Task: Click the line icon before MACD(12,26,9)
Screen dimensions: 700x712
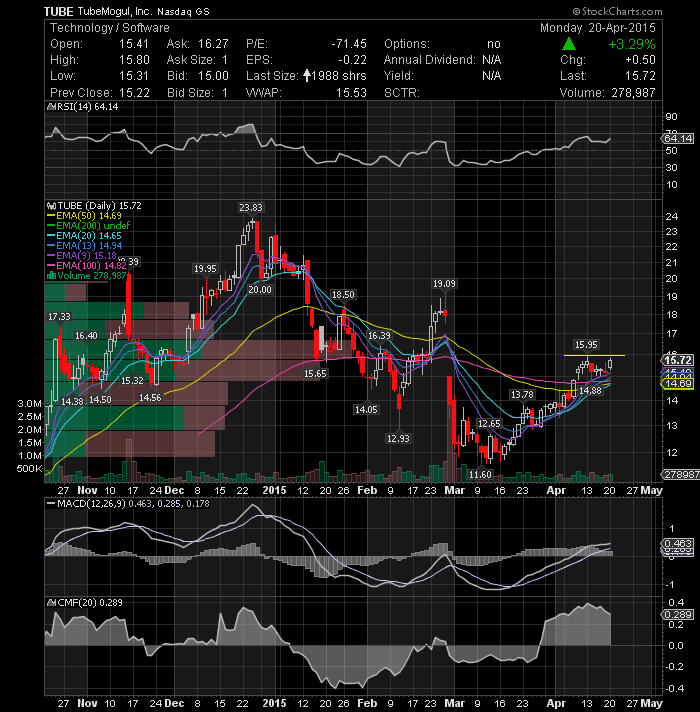Action: (51, 504)
